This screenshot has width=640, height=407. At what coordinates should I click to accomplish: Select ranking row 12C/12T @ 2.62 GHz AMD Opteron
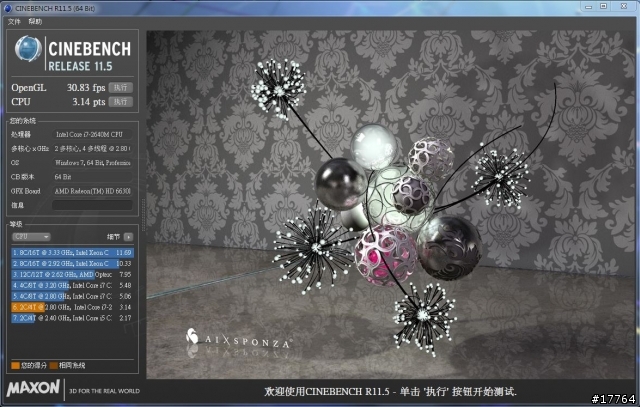pos(72,275)
